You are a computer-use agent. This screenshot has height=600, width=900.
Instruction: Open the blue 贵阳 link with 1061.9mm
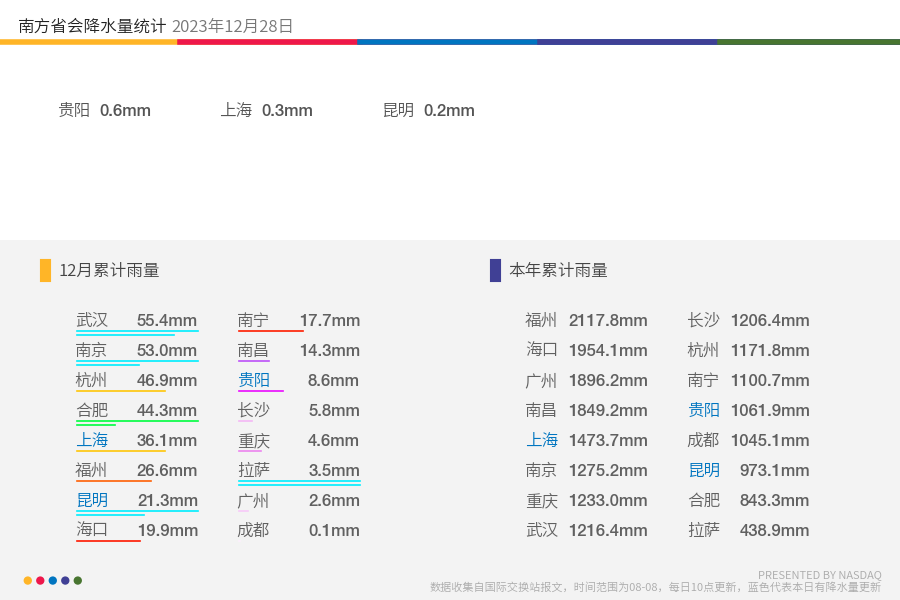tap(704, 411)
